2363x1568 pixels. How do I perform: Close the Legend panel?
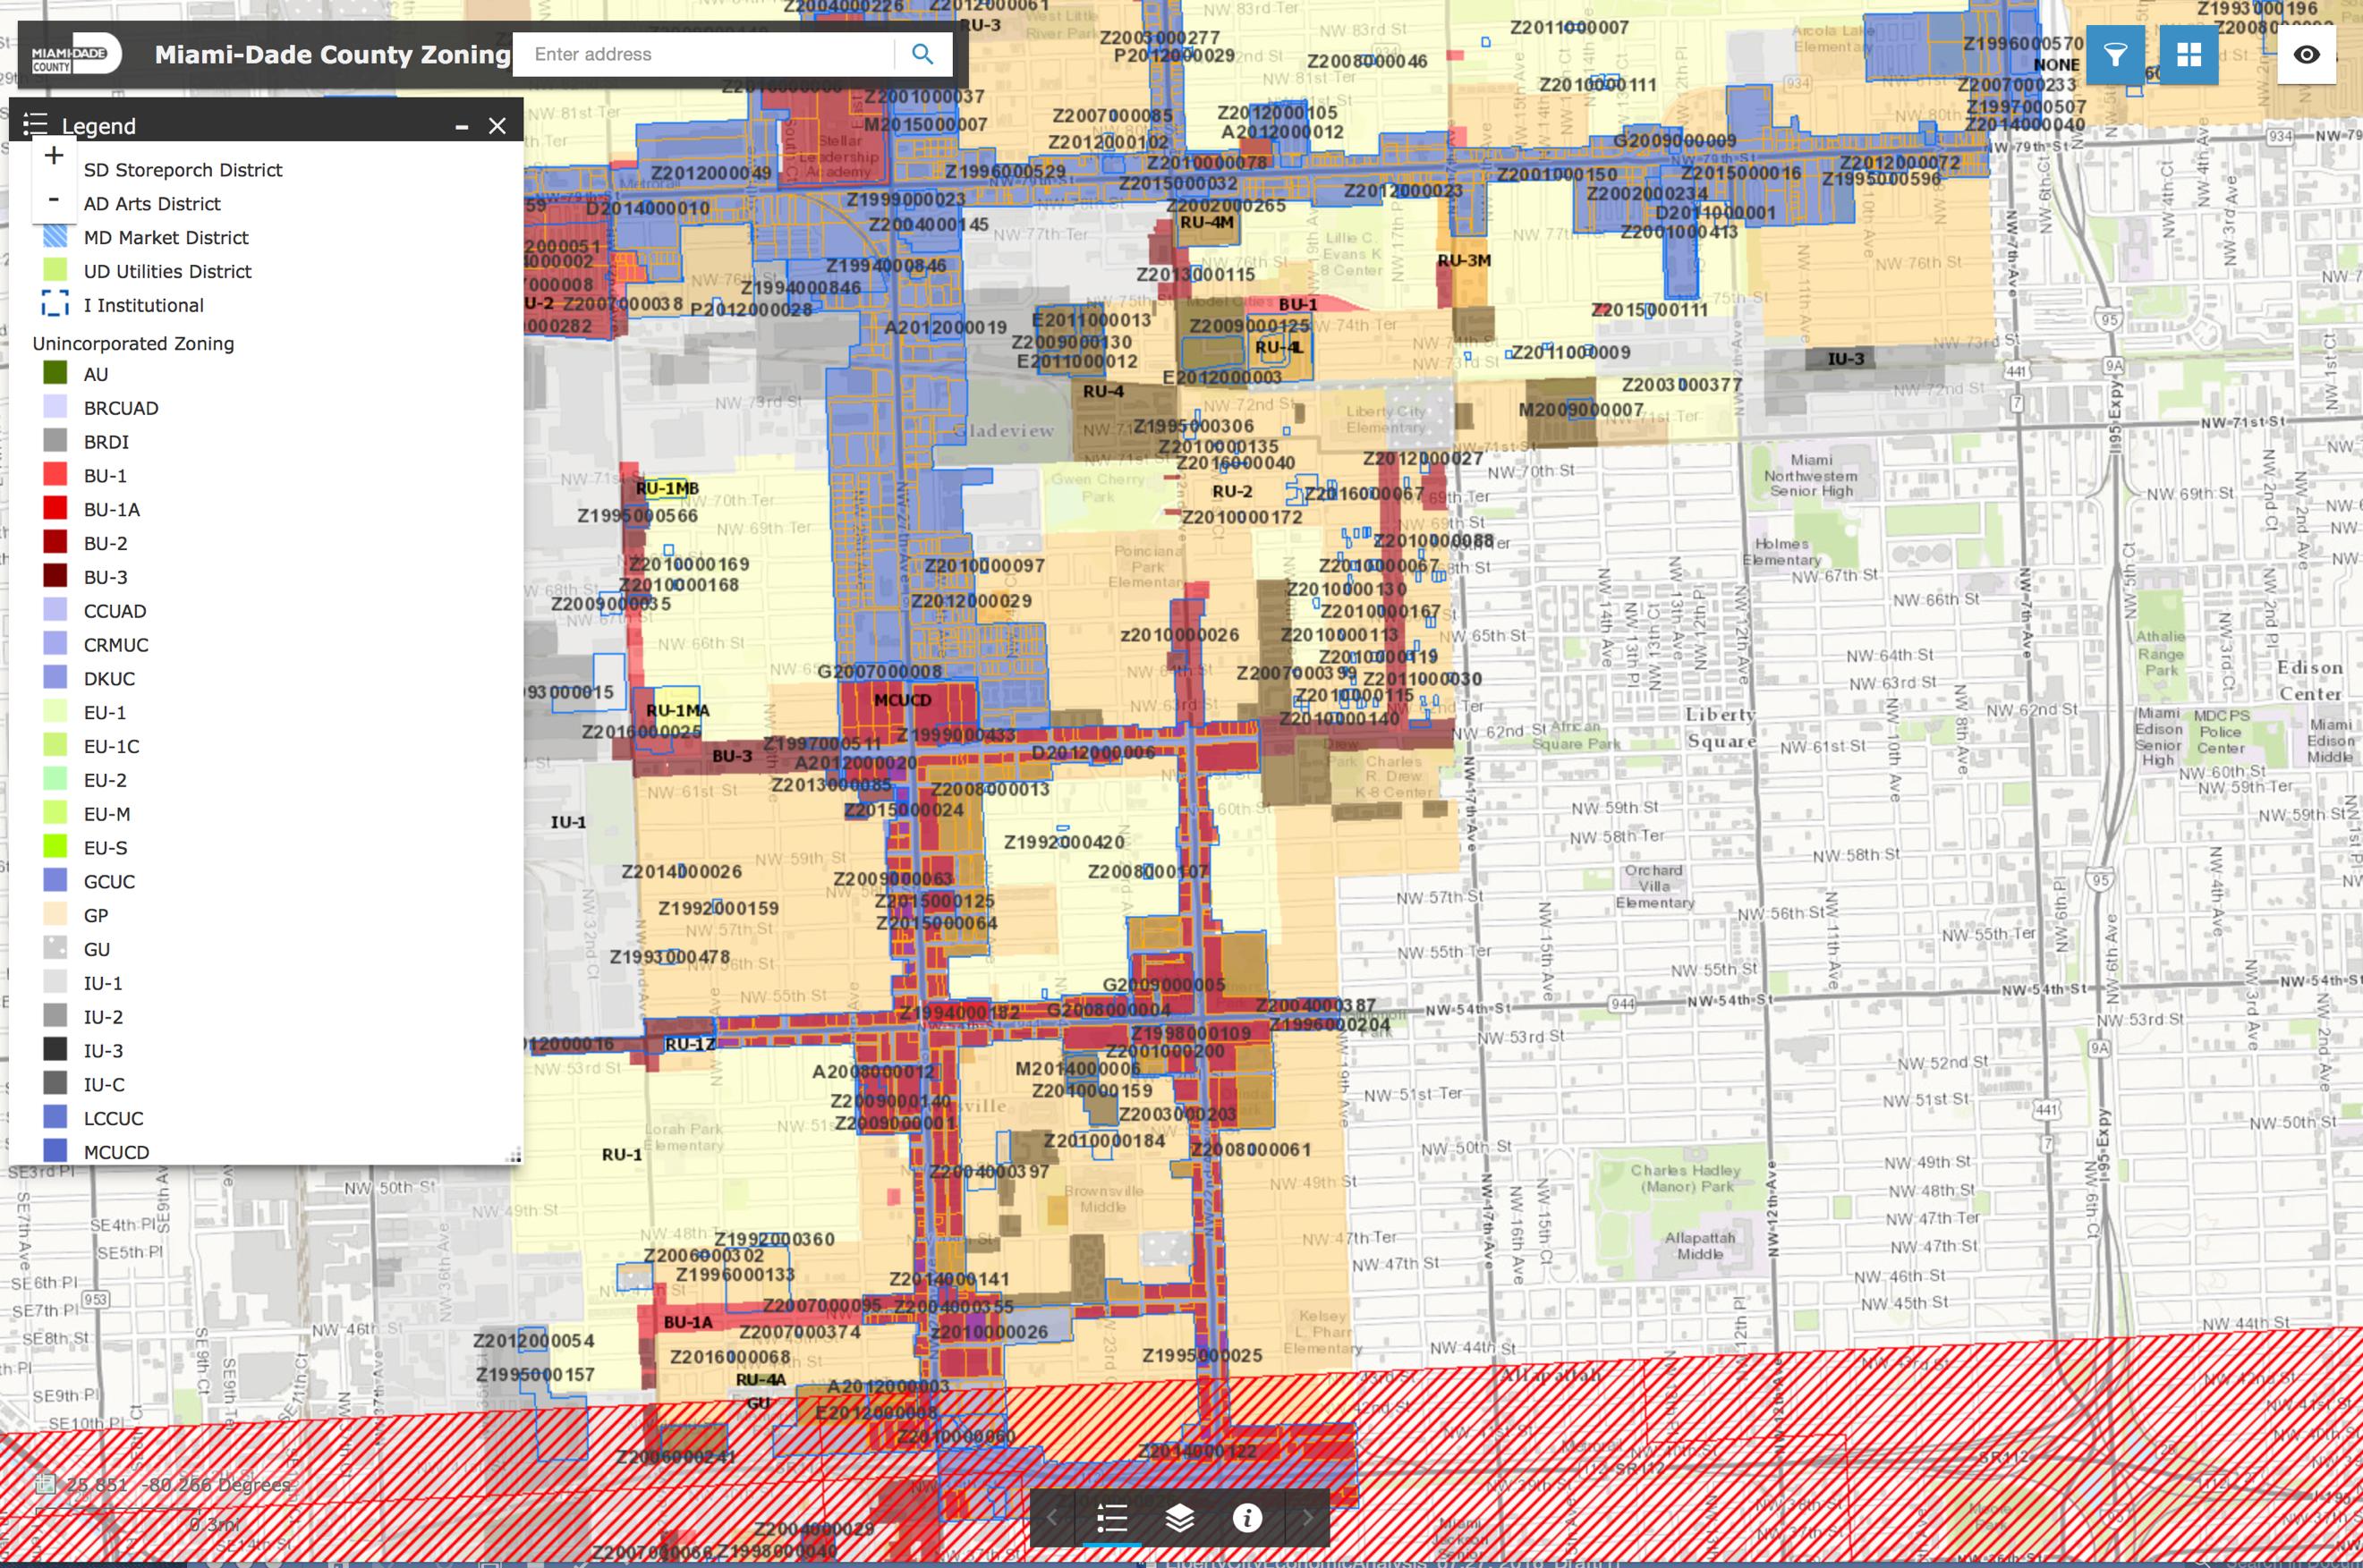497,126
